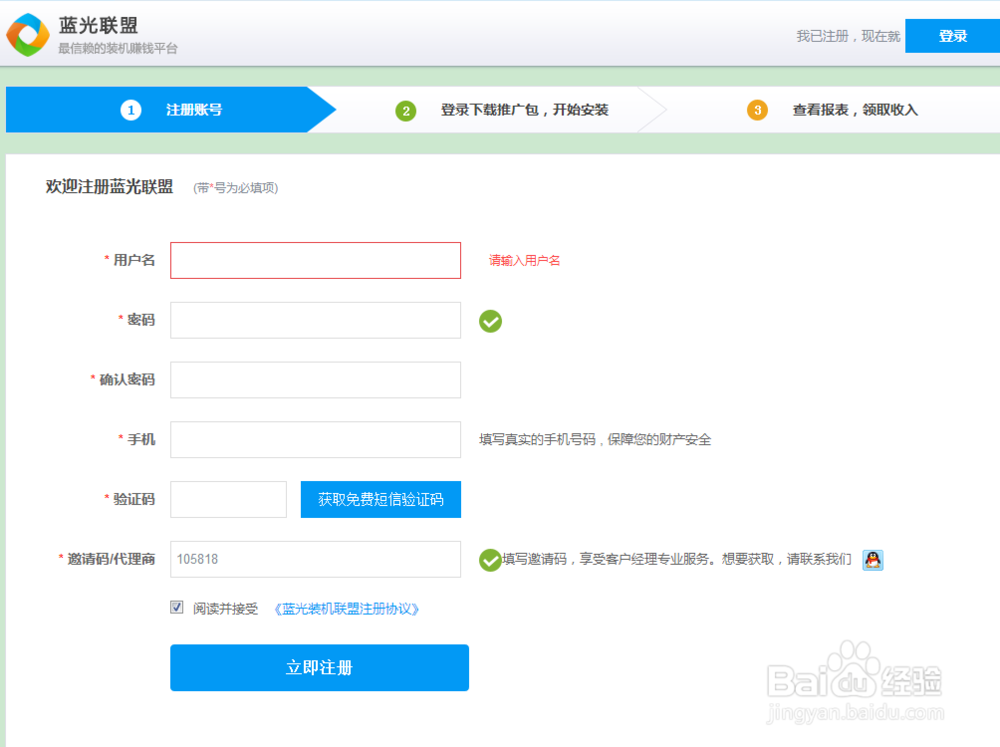Open the 蓝光装机联盟注册协议 link
This screenshot has height=747, width=1000.
click(x=346, y=609)
